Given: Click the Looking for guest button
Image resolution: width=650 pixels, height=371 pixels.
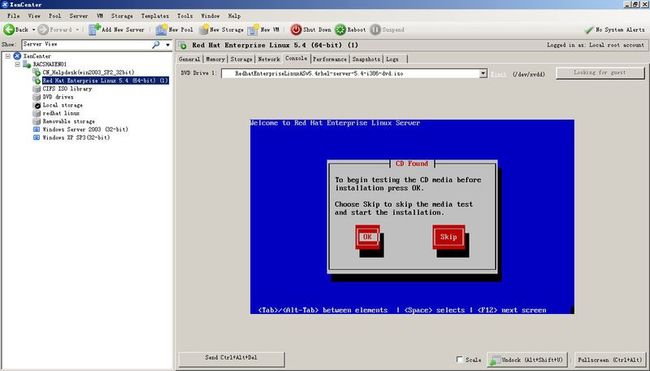Looking at the screenshot, I should (x=600, y=73).
